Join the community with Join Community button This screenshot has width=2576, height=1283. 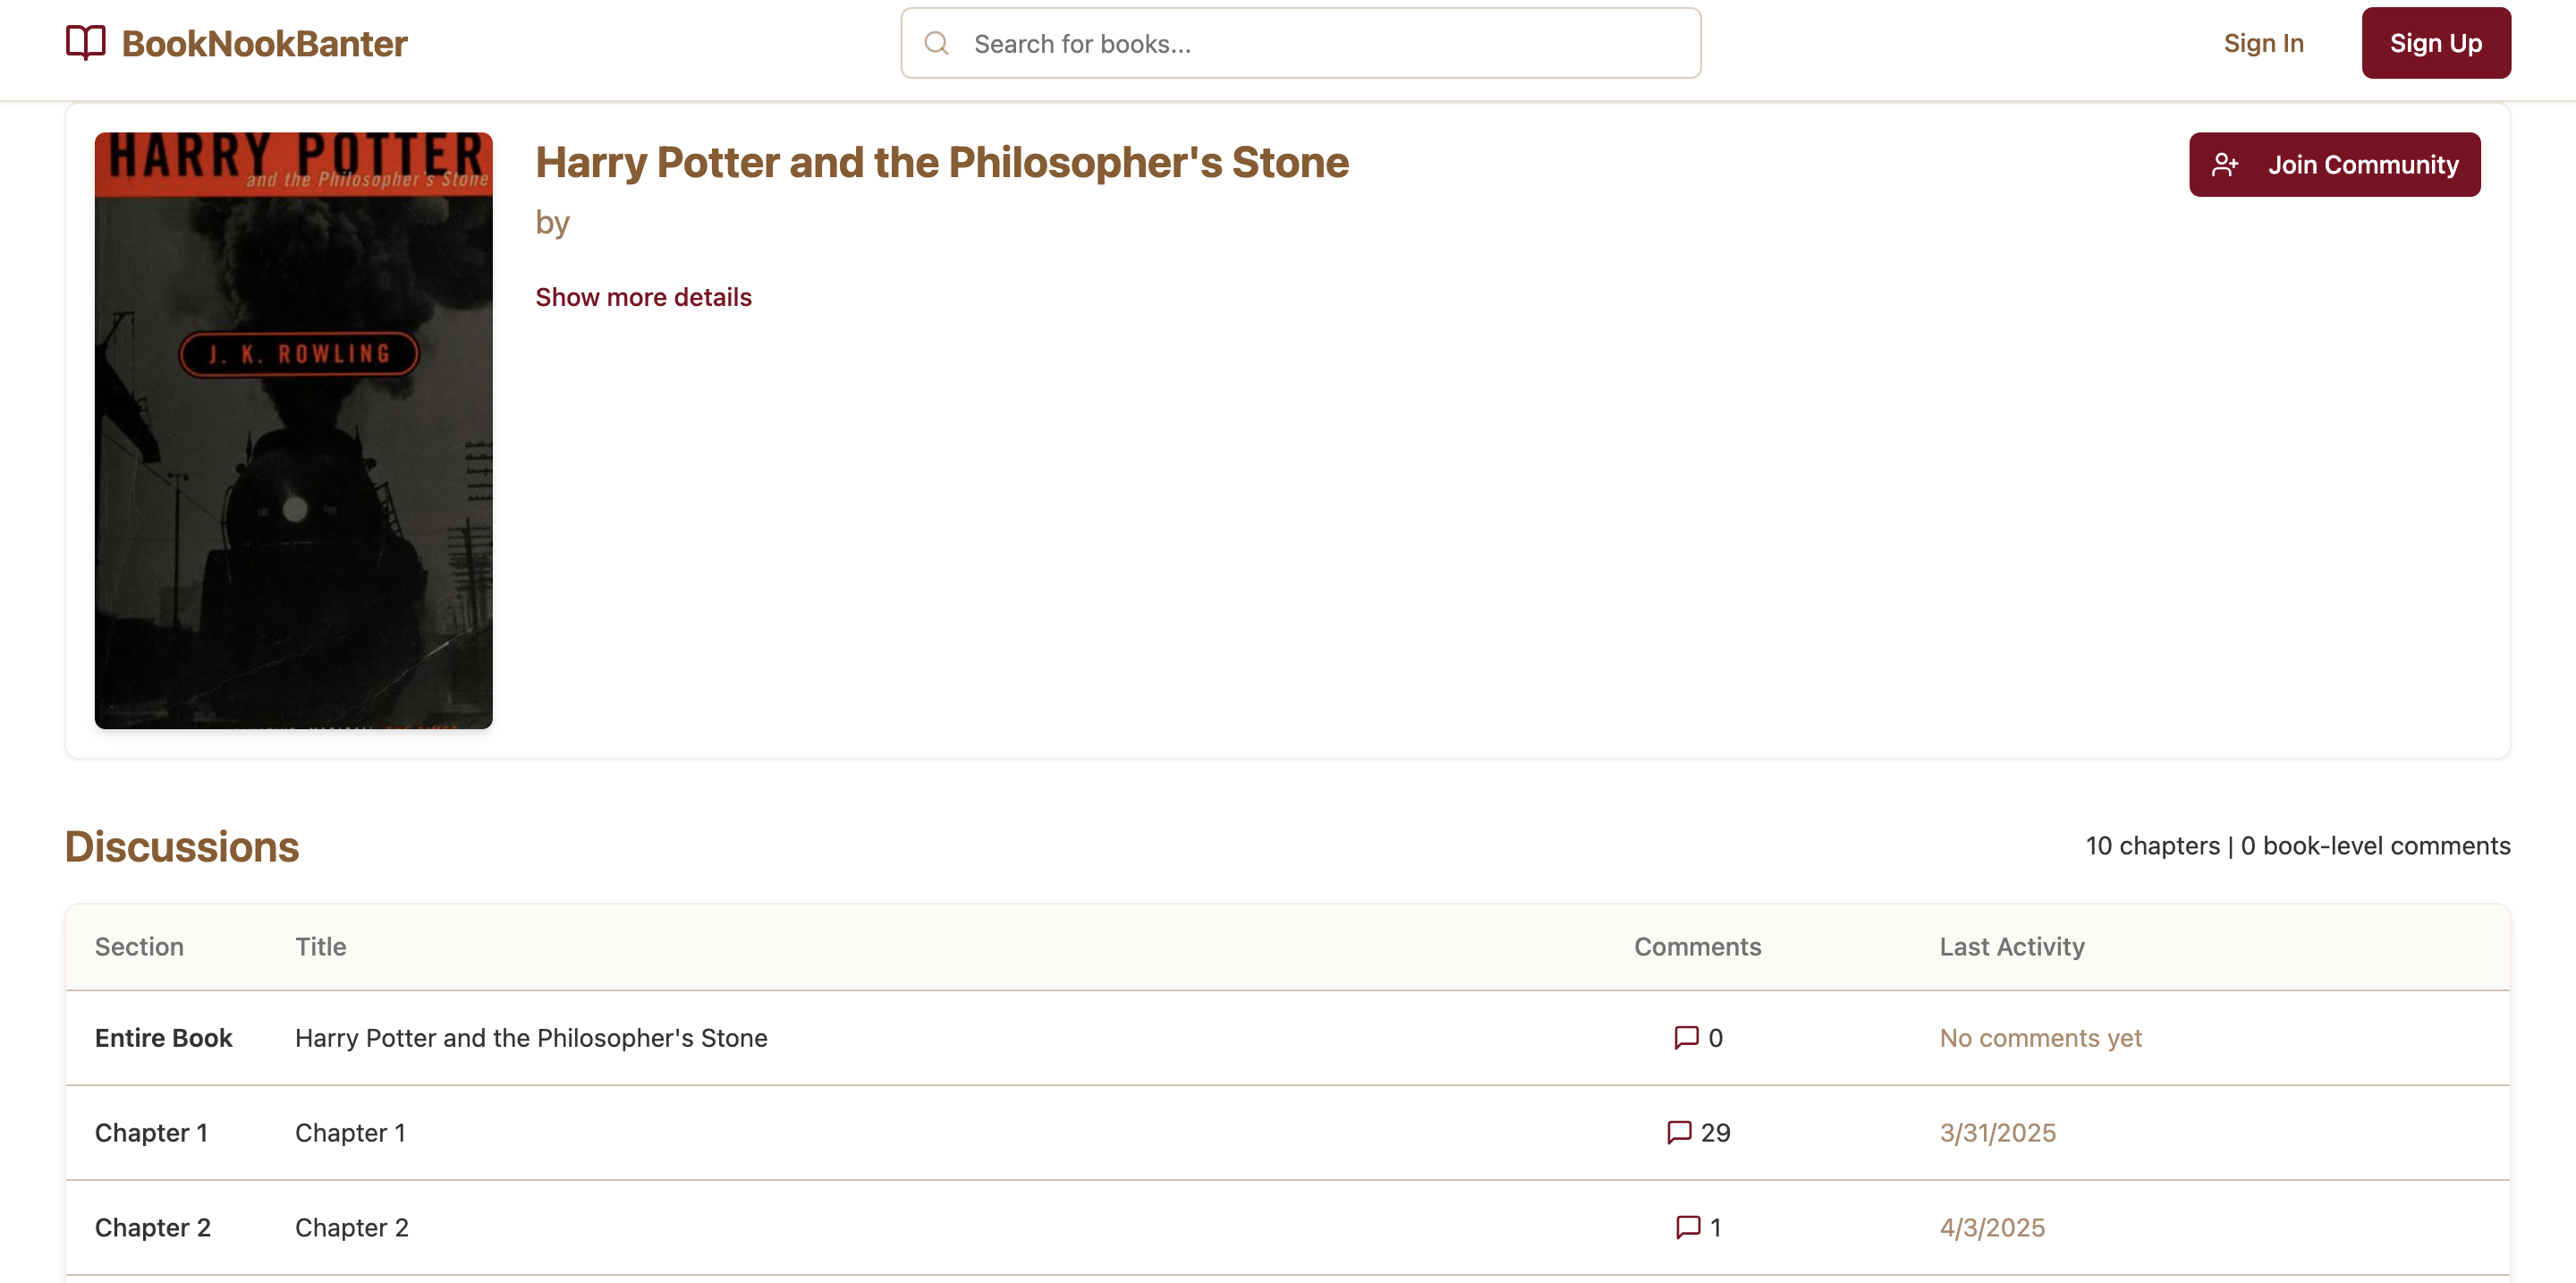click(x=2334, y=165)
